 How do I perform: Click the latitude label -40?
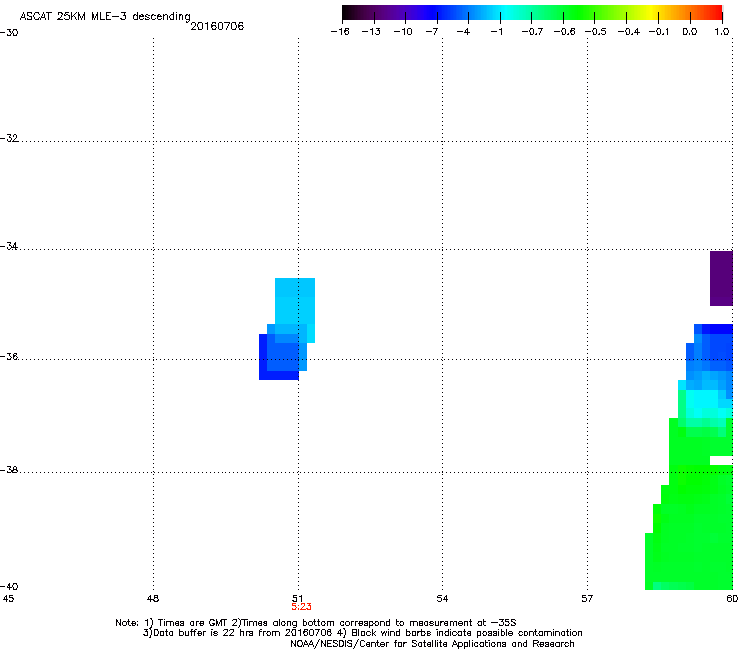pyautogui.click(x=8, y=586)
